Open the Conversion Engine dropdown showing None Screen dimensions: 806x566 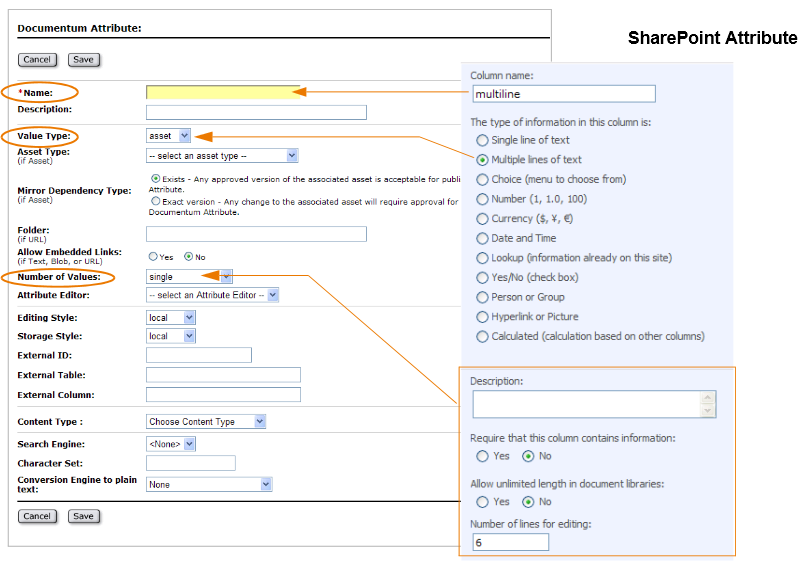coord(209,484)
